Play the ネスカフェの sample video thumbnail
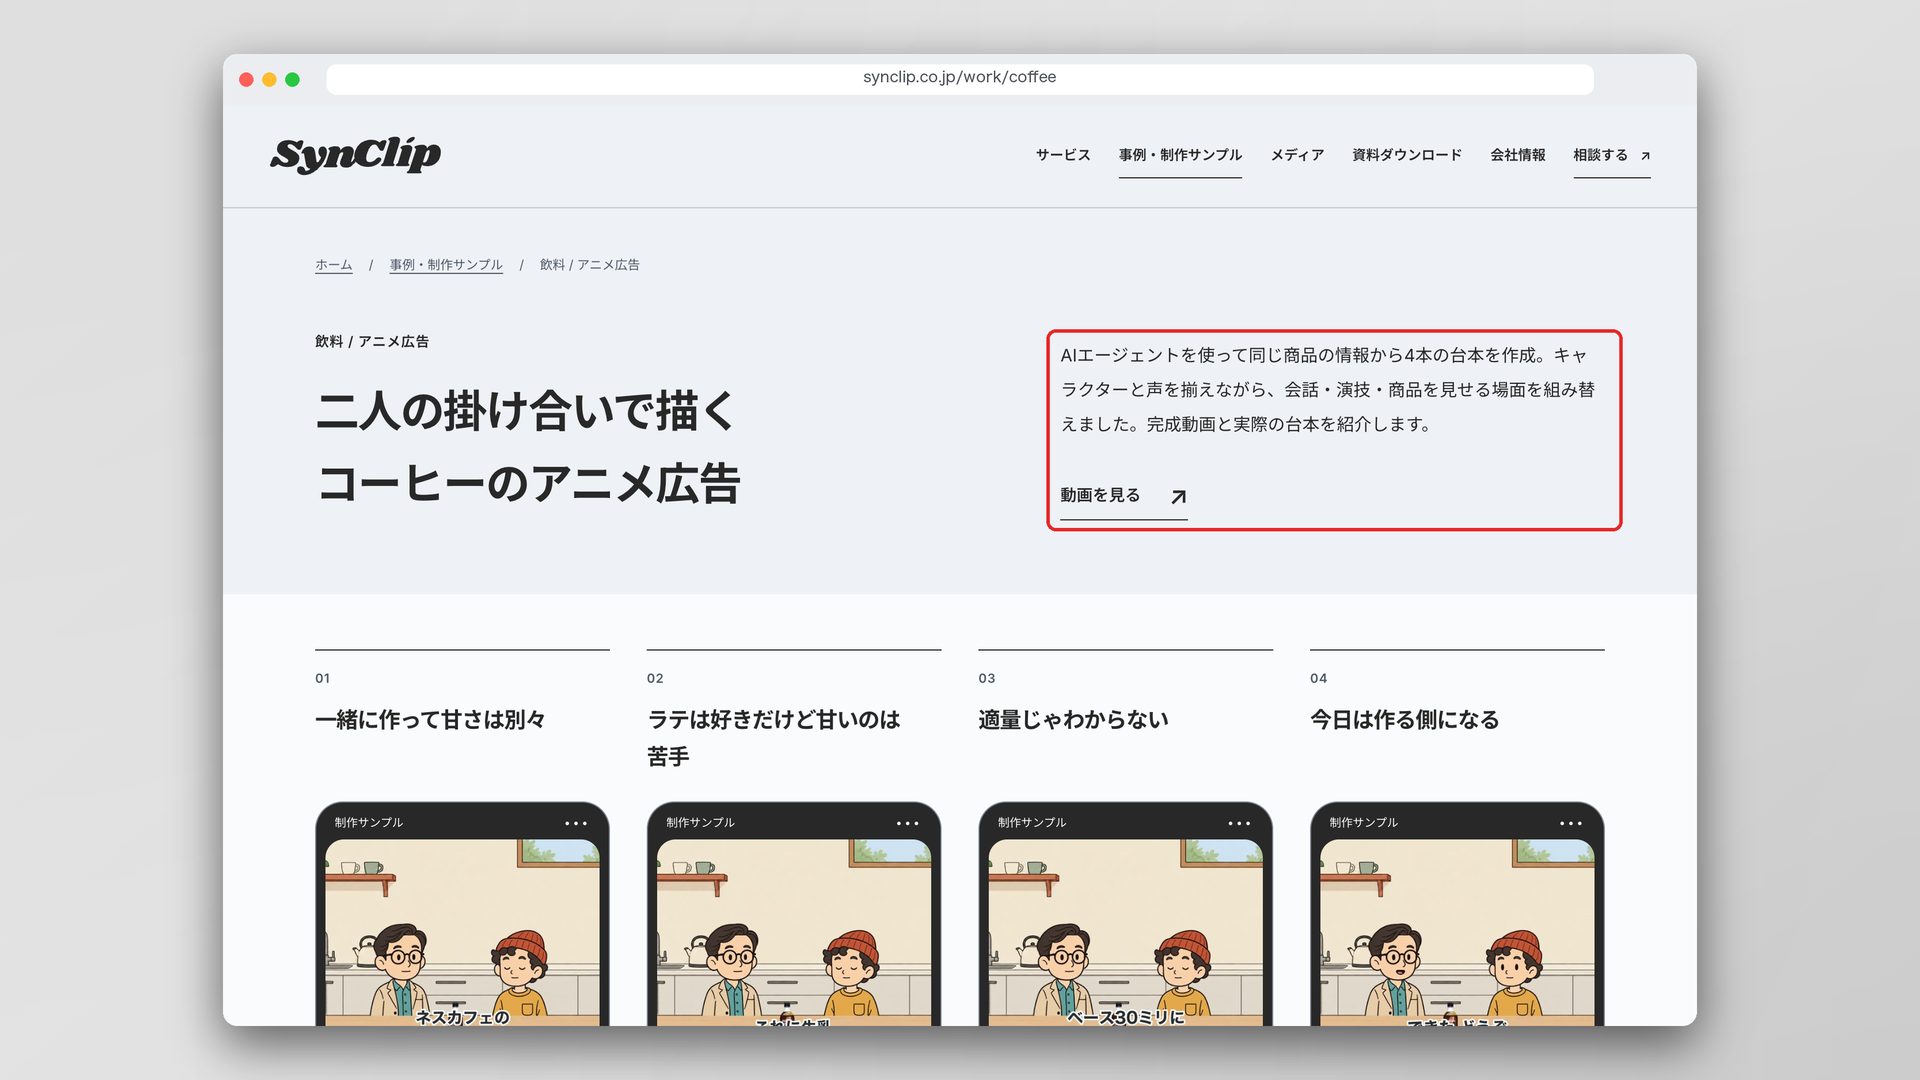 462,932
